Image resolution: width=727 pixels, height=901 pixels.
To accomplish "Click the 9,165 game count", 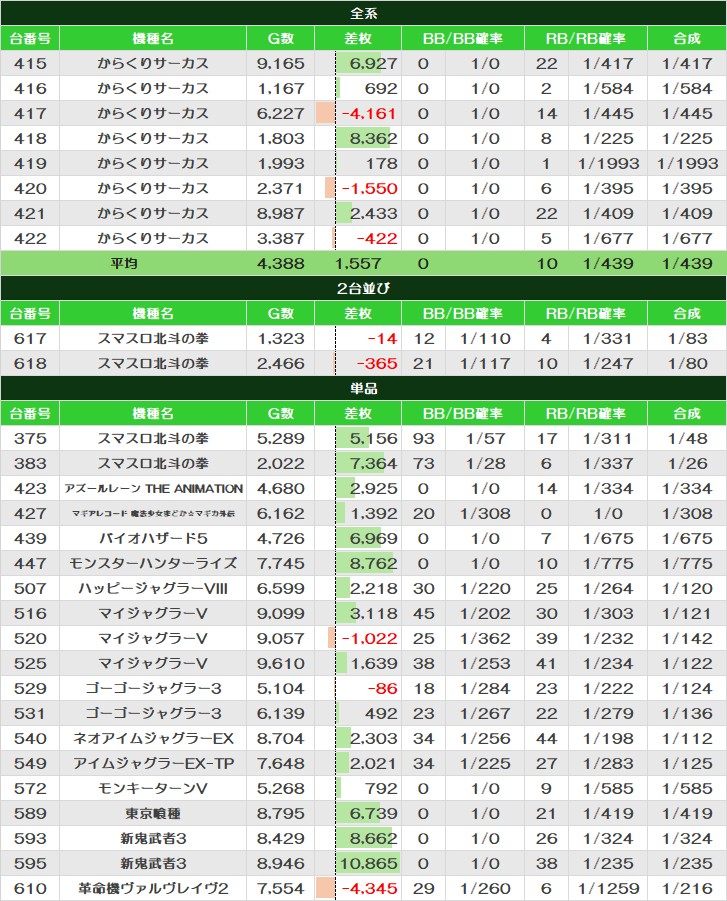I will (x=280, y=63).
